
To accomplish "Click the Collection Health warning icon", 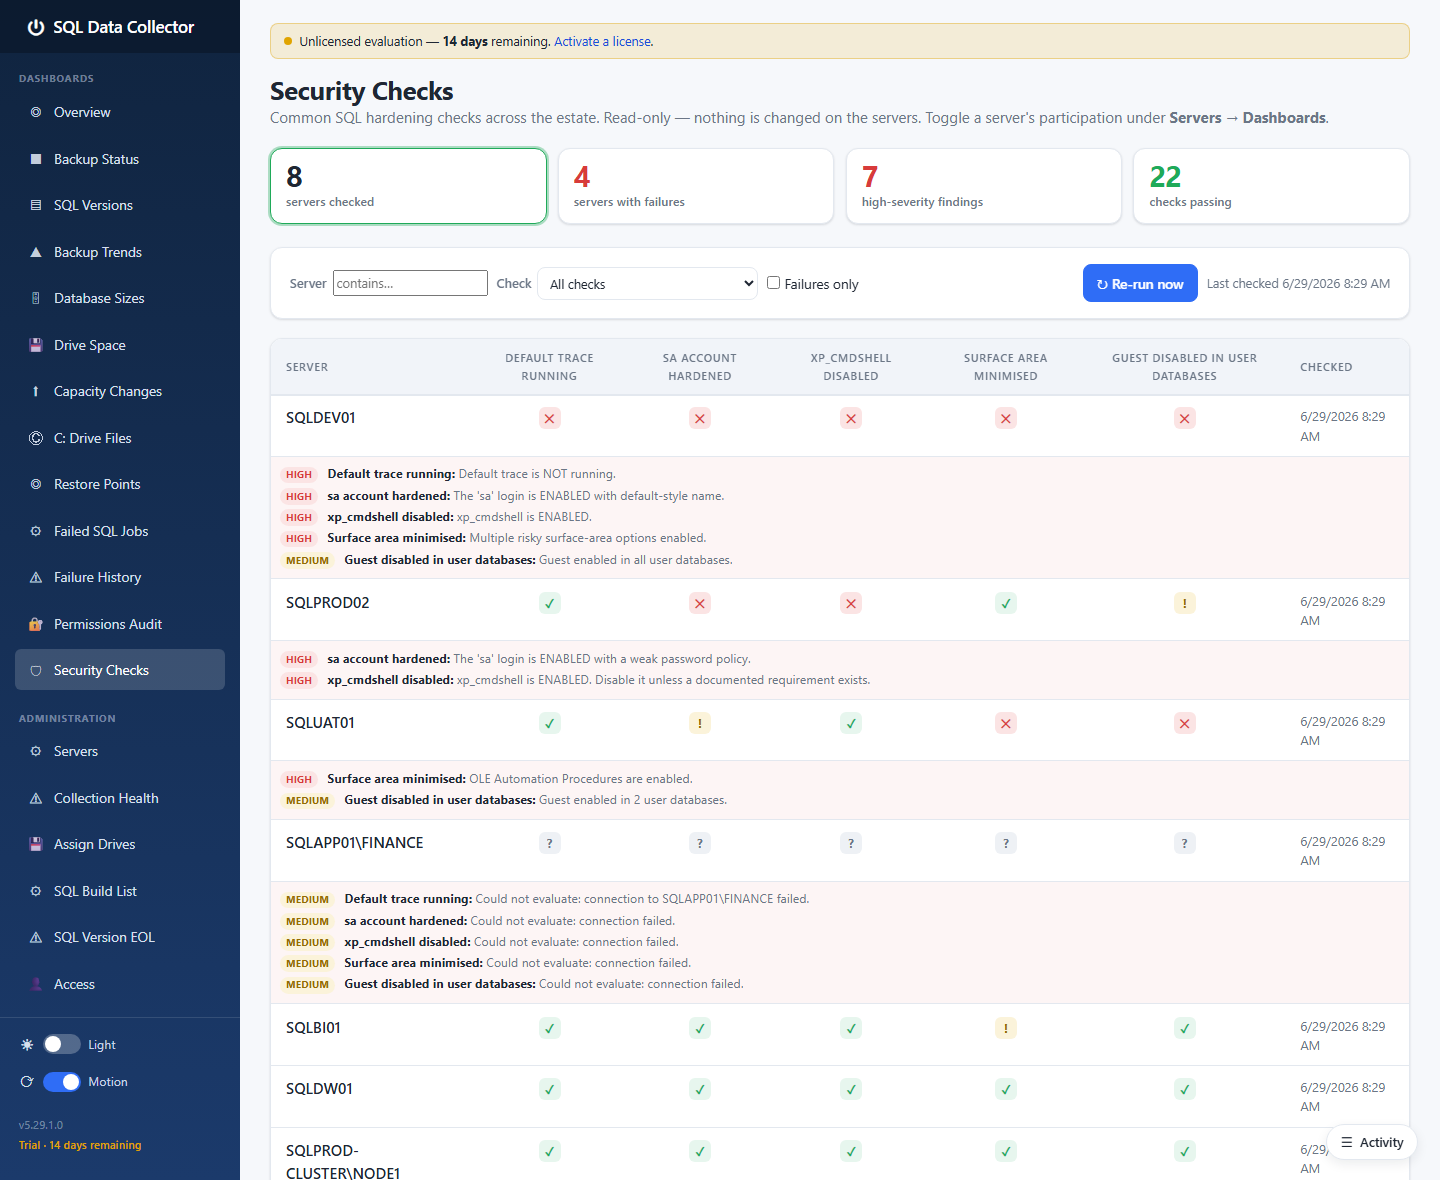I will 36,798.
